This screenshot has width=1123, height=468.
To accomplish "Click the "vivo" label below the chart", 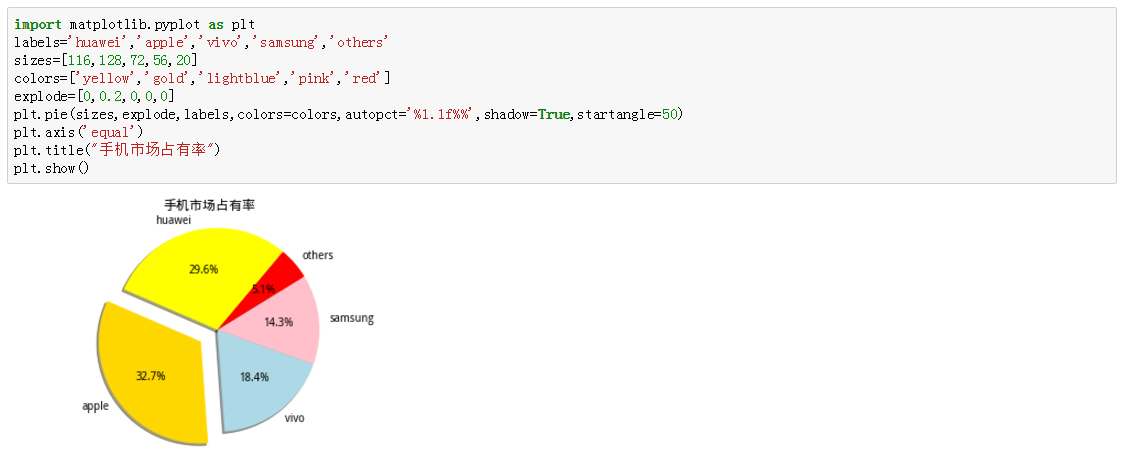I will (x=294, y=418).
